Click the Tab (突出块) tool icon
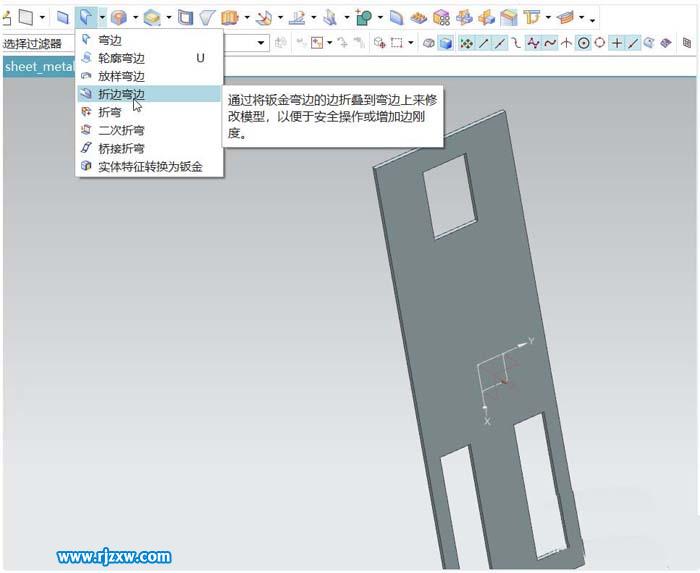 coord(26,18)
